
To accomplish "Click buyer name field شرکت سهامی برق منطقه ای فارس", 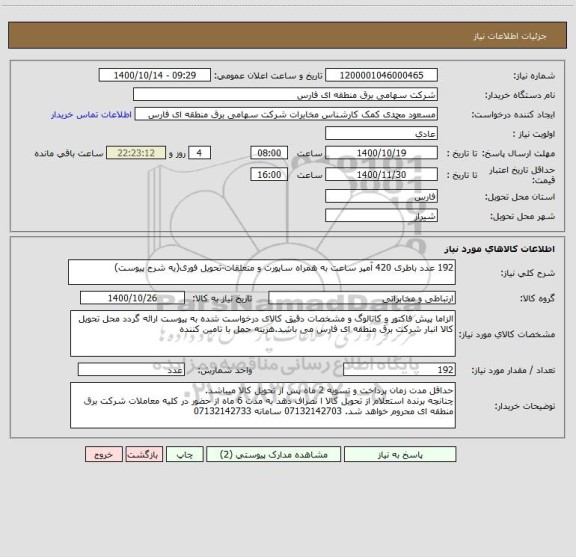I will pyautogui.click(x=285, y=95).
